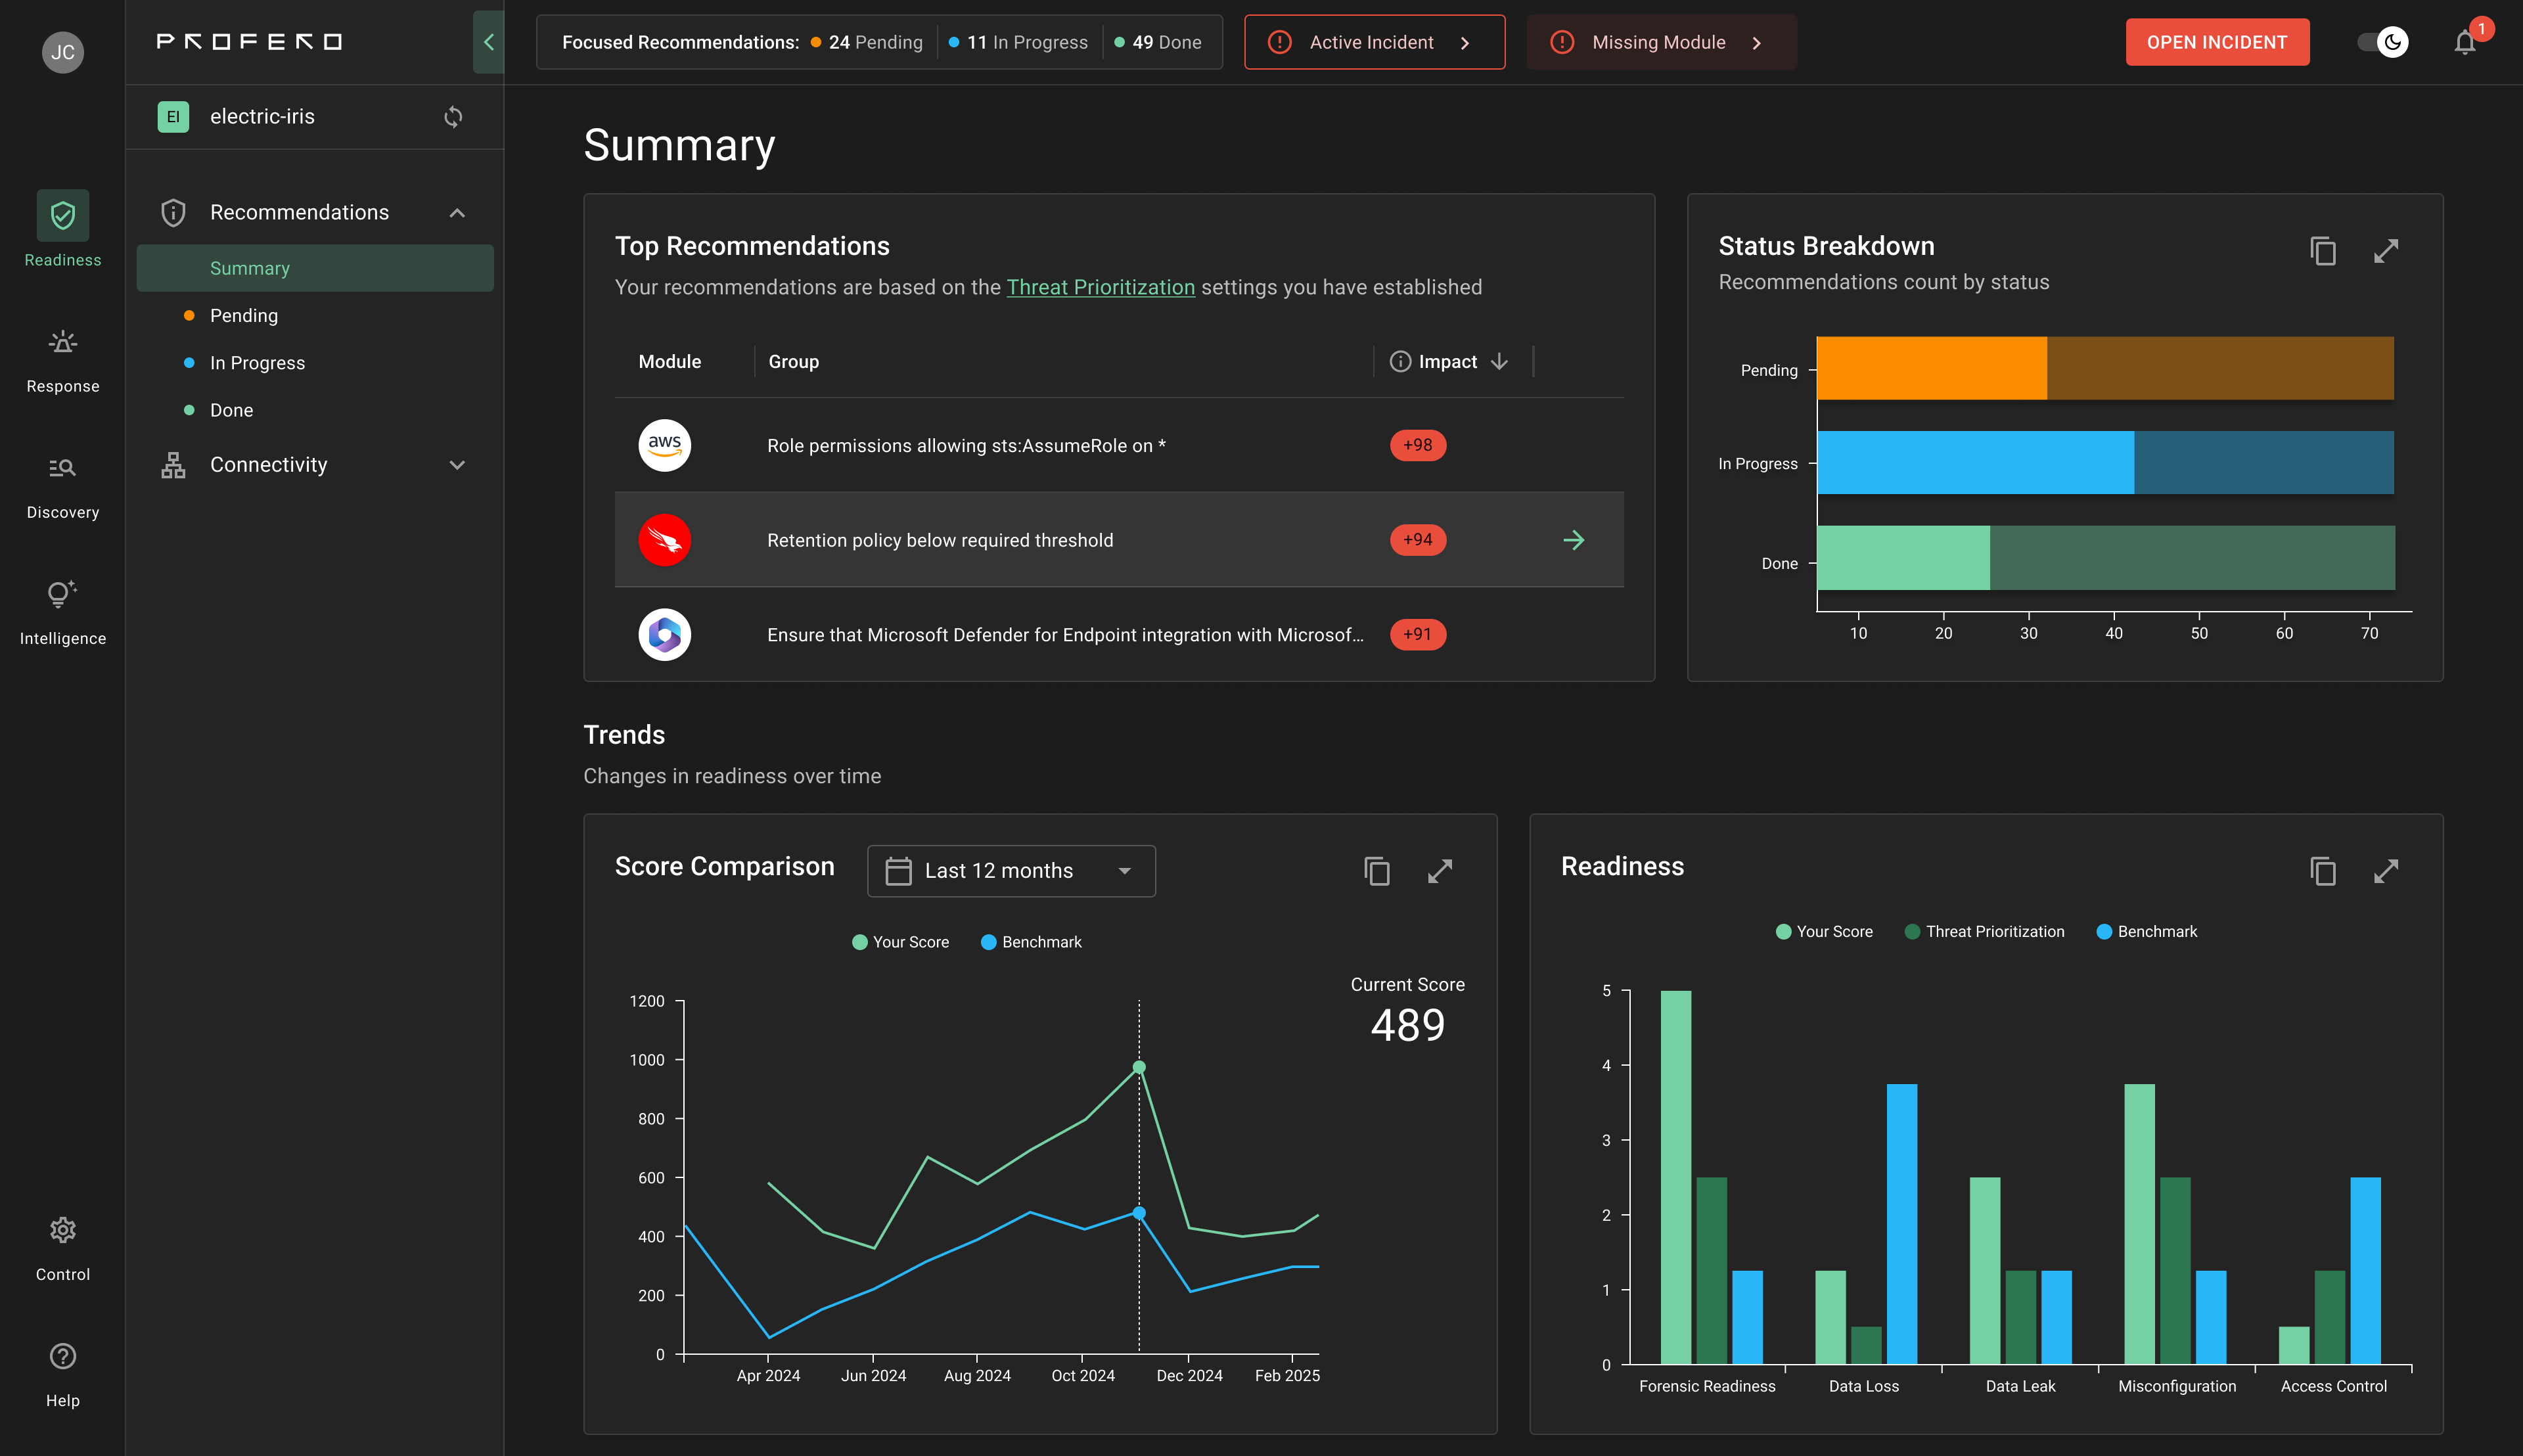
Task: Toggle Threat Prioritization legend in Readiness chart
Action: pyautogui.click(x=1985, y=931)
